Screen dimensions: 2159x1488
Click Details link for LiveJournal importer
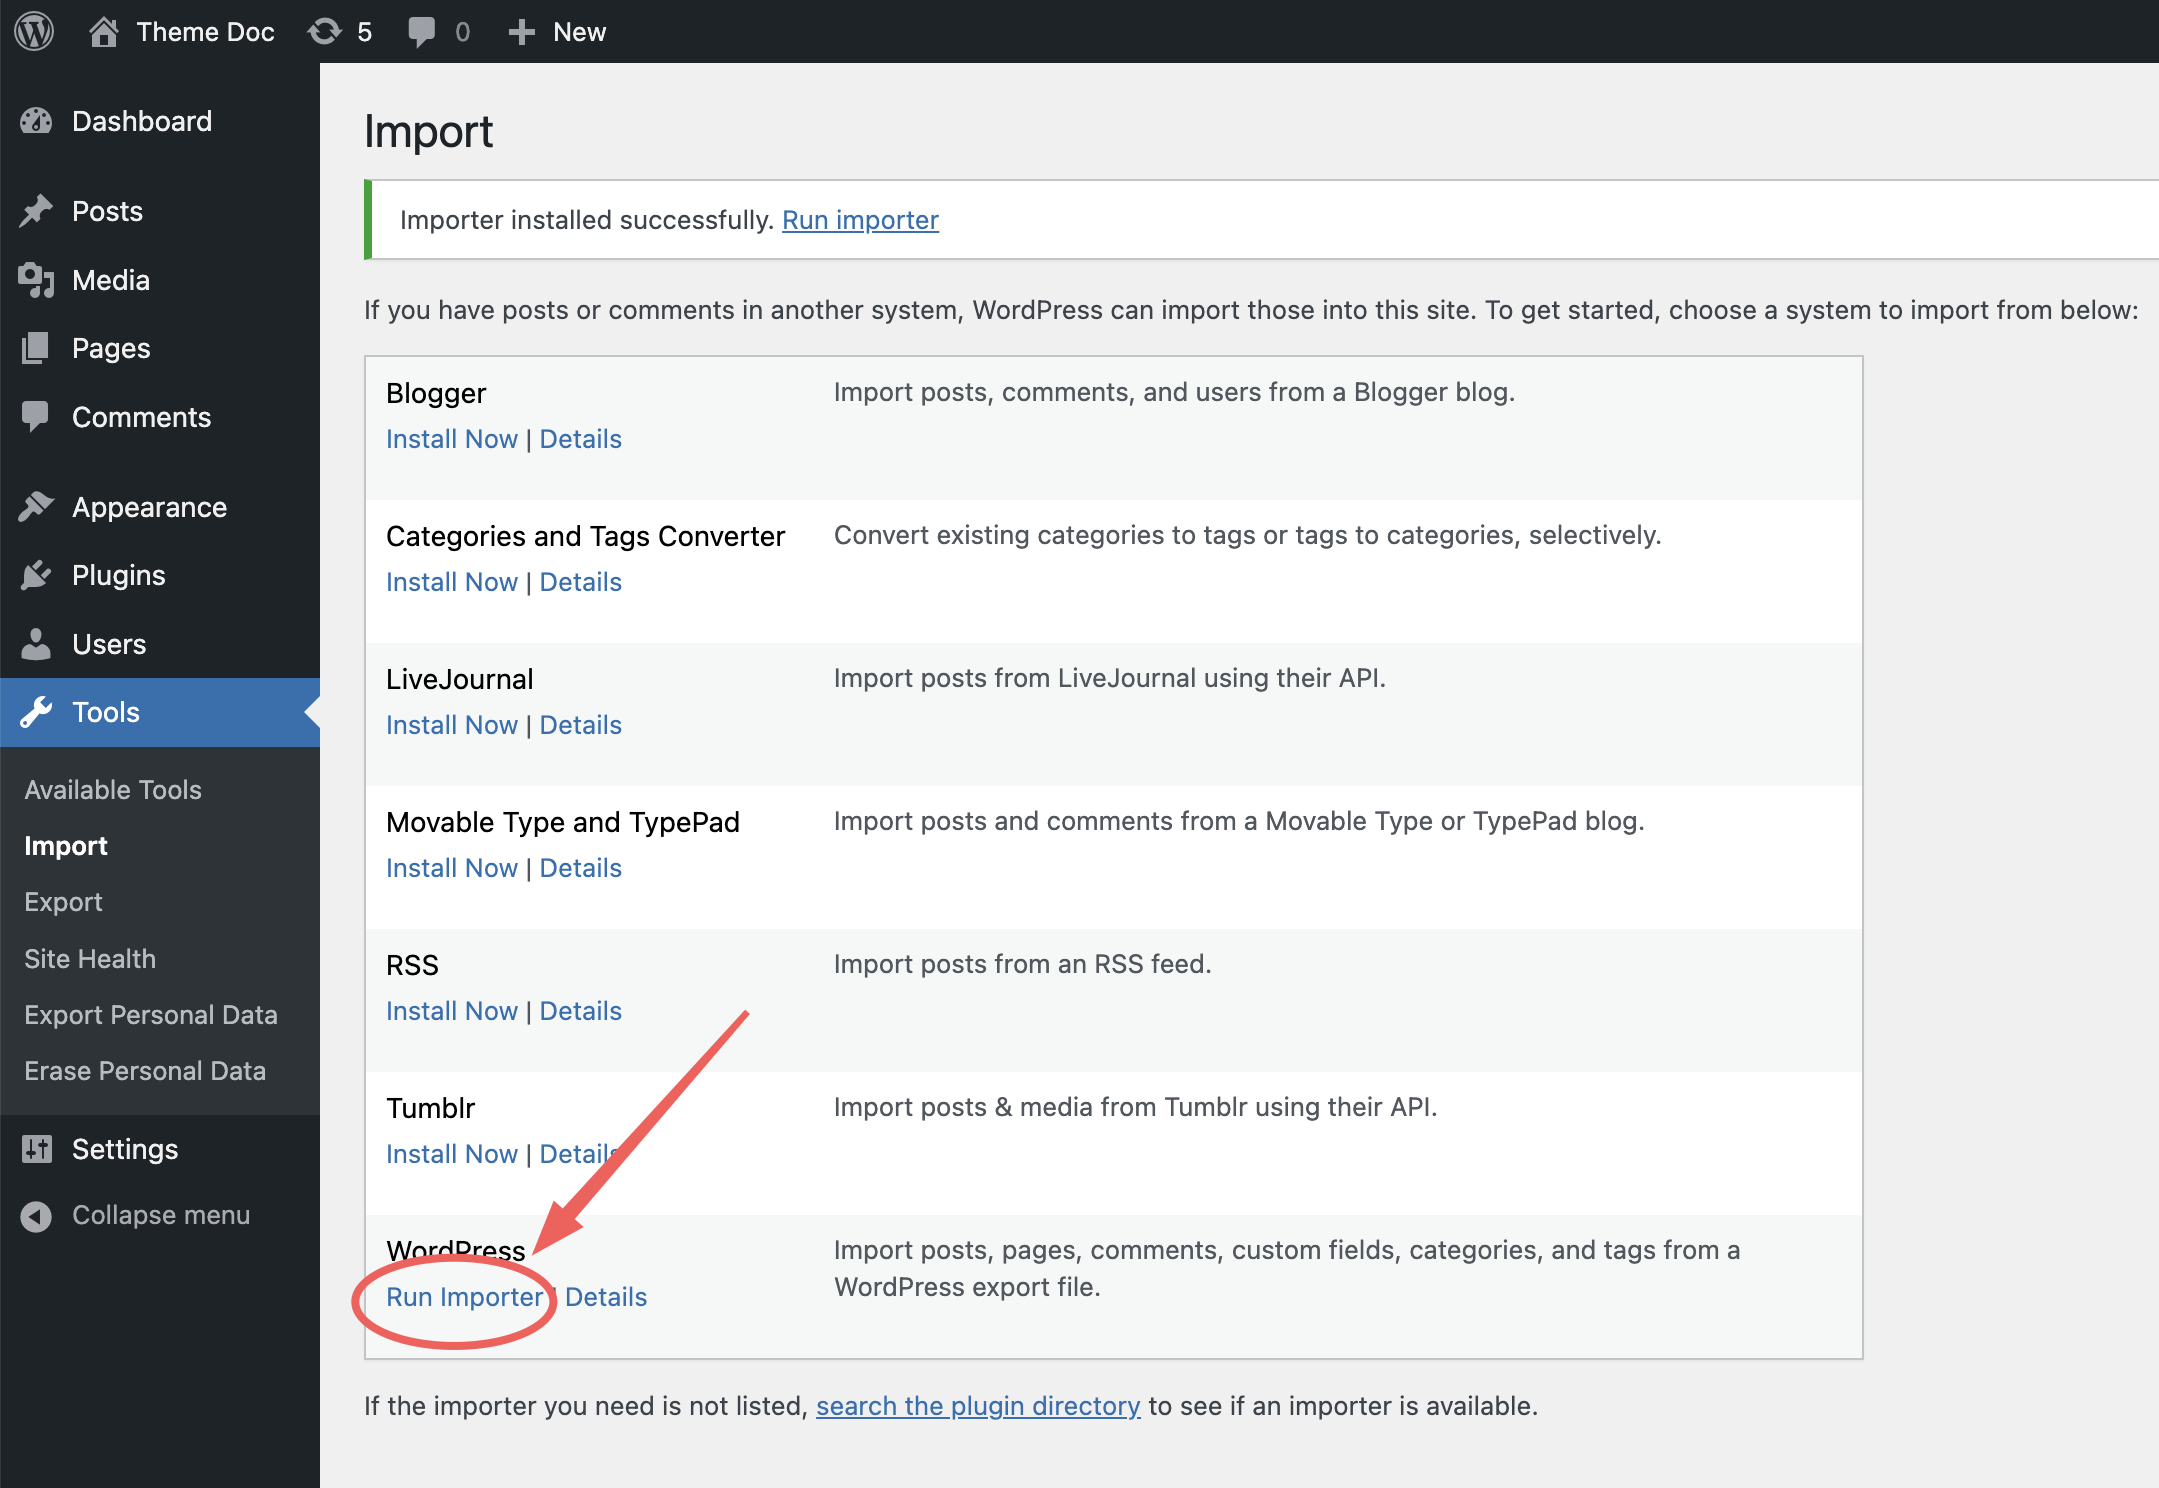tap(581, 723)
